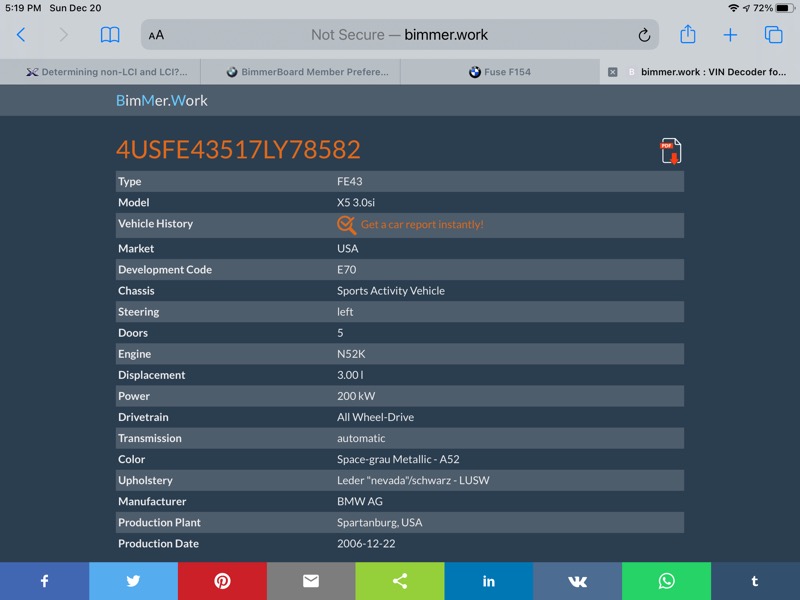Pin page to Pinterest
The width and height of the screenshot is (800, 600).
pyautogui.click(x=222, y=581)
